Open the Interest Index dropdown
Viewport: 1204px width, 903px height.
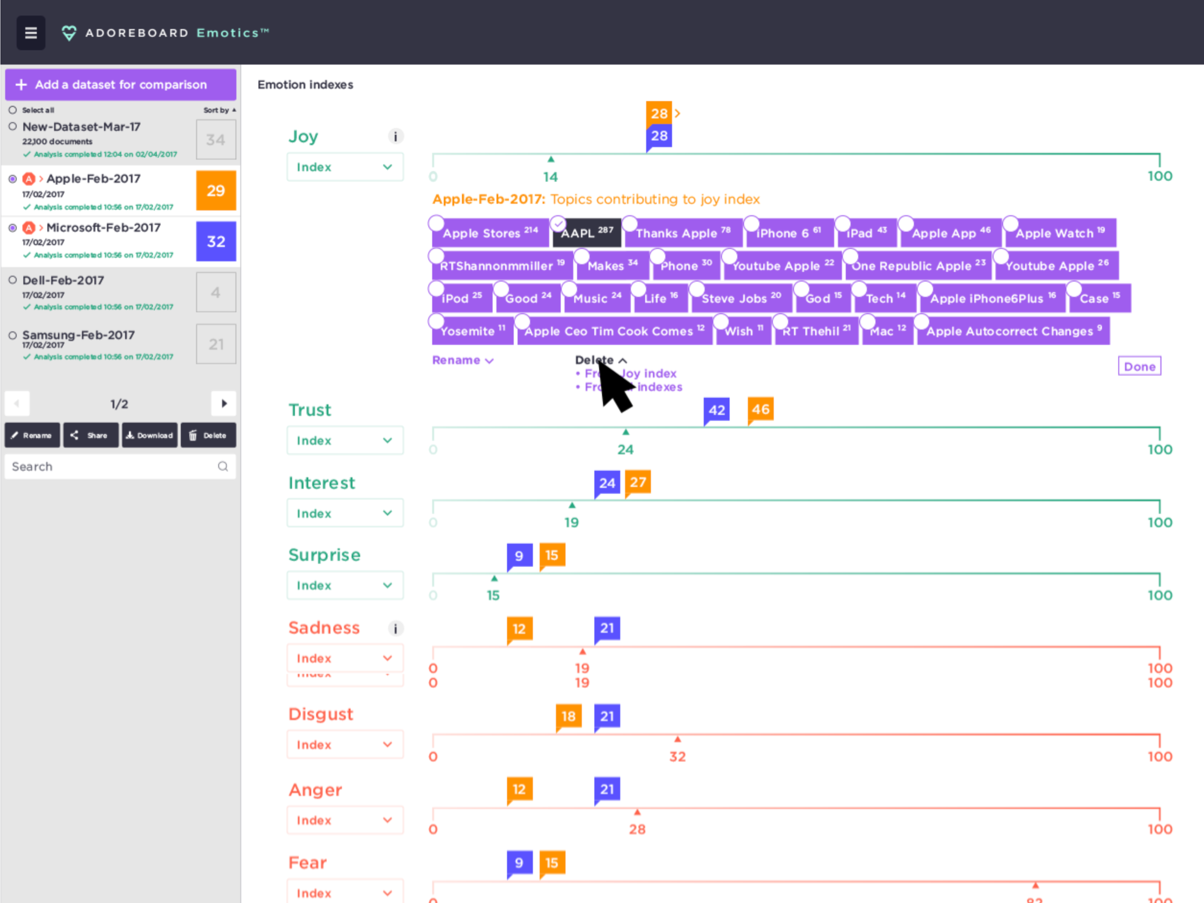pyautogui.click(x=345, y=513)
